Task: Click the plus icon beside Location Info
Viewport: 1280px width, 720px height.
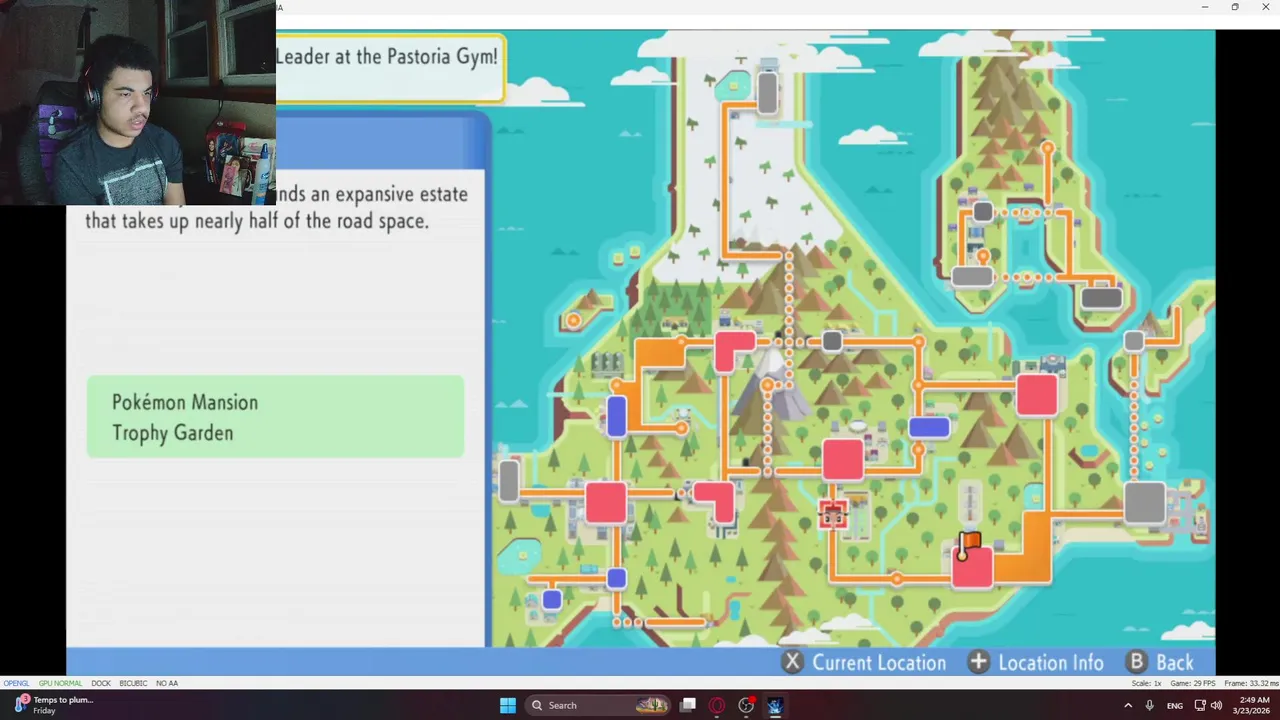Action: 978,662
